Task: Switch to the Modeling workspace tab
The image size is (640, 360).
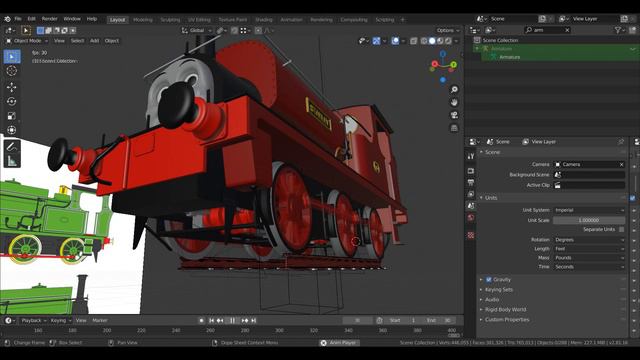Action: click(x=143, y=20)
